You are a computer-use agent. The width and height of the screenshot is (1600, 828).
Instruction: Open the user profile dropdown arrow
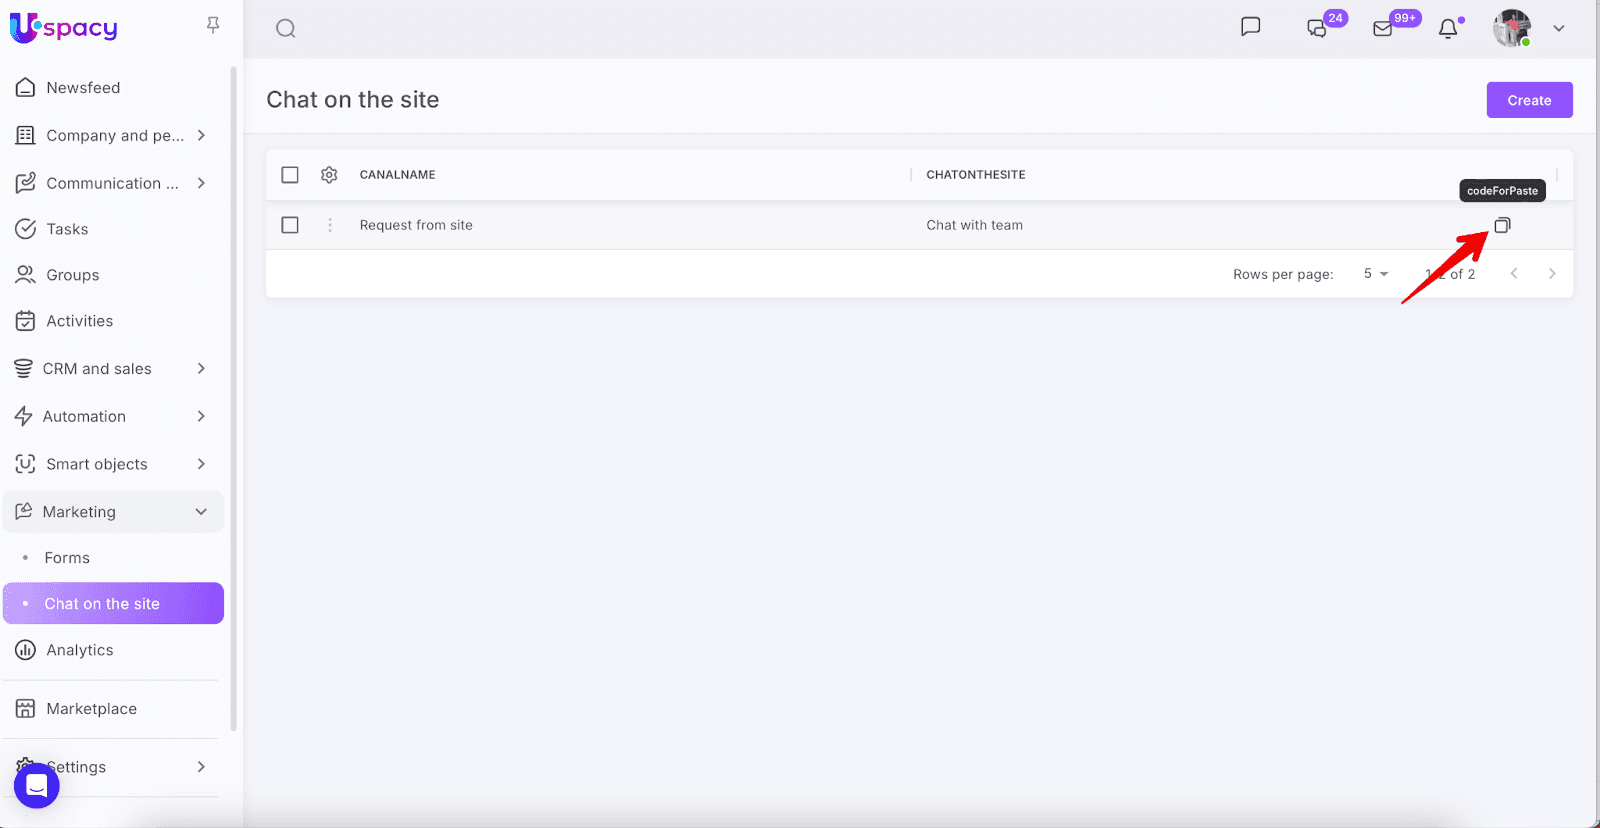pos(1558,28)
